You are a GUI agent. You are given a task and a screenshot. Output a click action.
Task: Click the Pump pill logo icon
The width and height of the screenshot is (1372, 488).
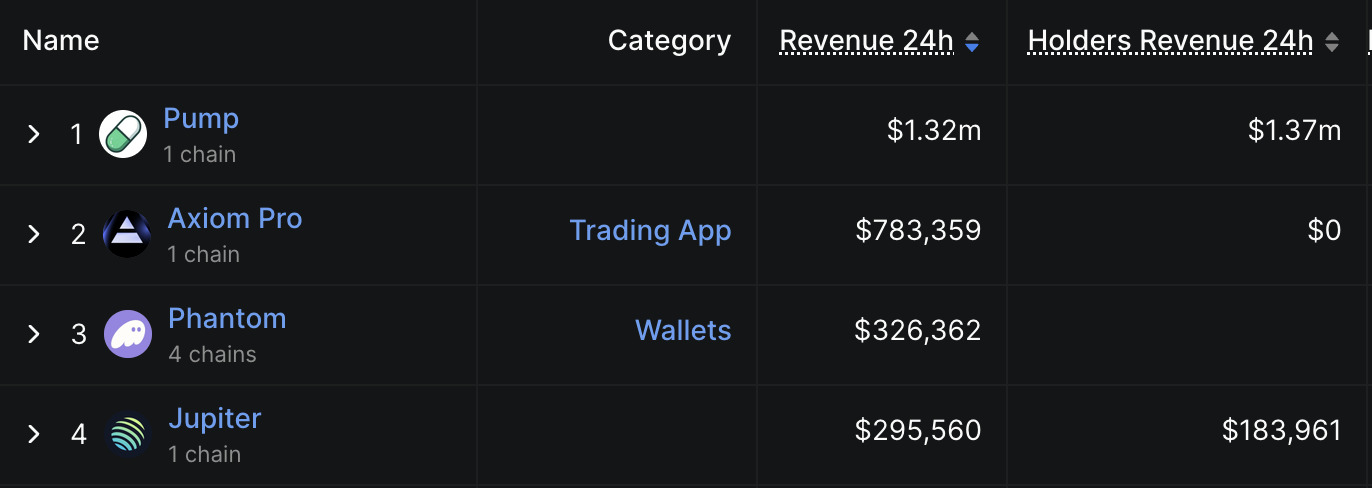pos(123,134)
